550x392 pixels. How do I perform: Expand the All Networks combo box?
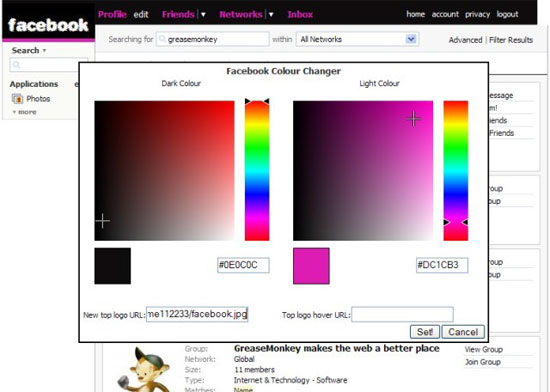pyautogui.click(x=411, y=39)
